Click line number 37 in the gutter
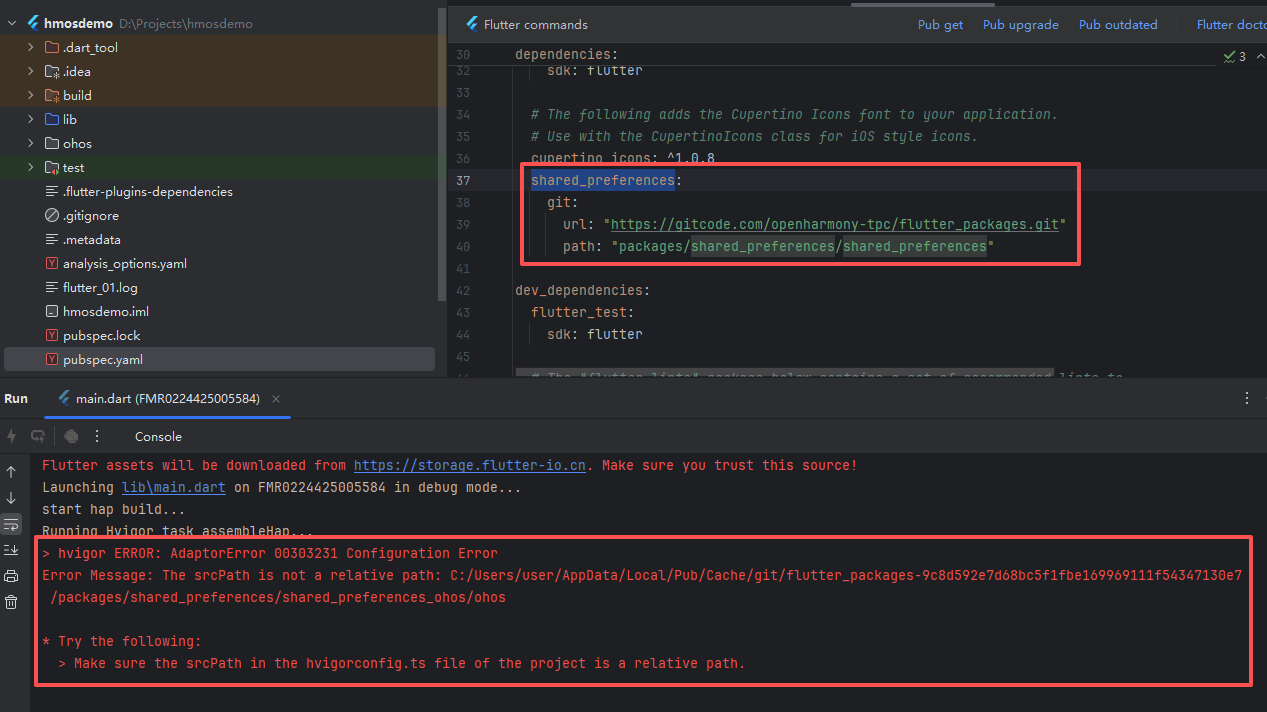This screenshot has height=712, width=1267. (462, 180)
